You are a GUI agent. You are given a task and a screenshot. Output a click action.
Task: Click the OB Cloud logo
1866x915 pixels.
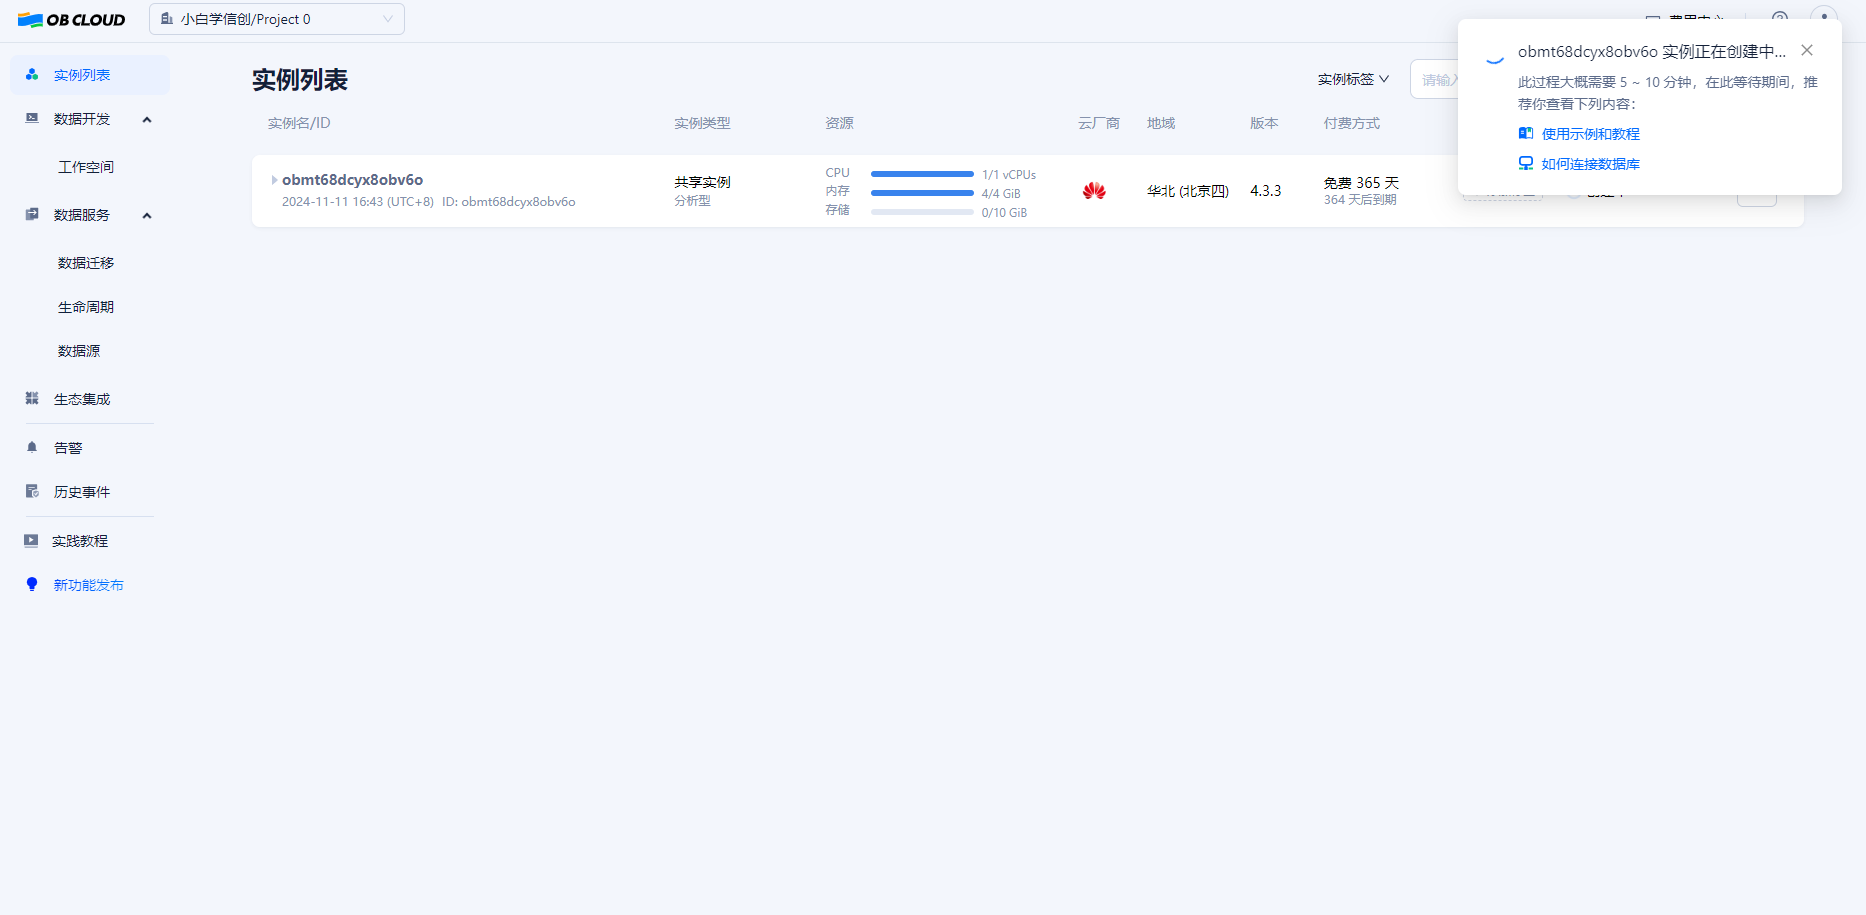point(71,20)
